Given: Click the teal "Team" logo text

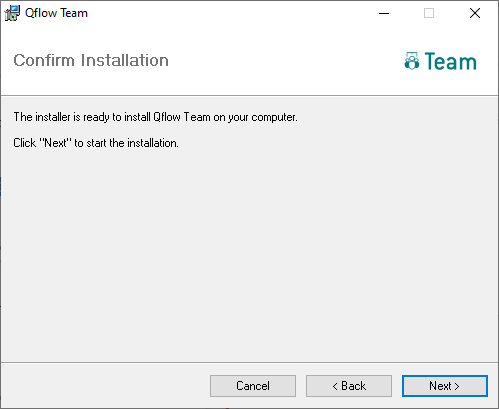Looking at the screenshot, I should pyautogui.click(x=451, y=62).
